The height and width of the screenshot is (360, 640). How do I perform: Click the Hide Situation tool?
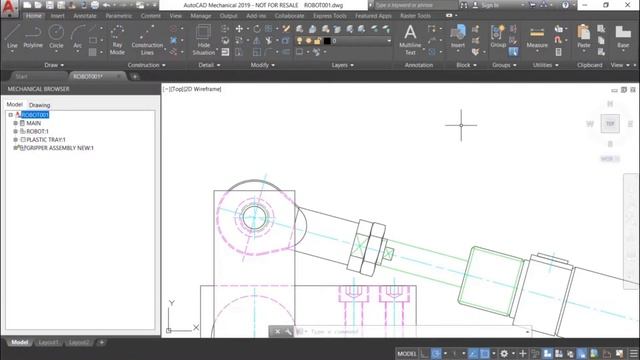pyautogui.click(x=203, y=40)
